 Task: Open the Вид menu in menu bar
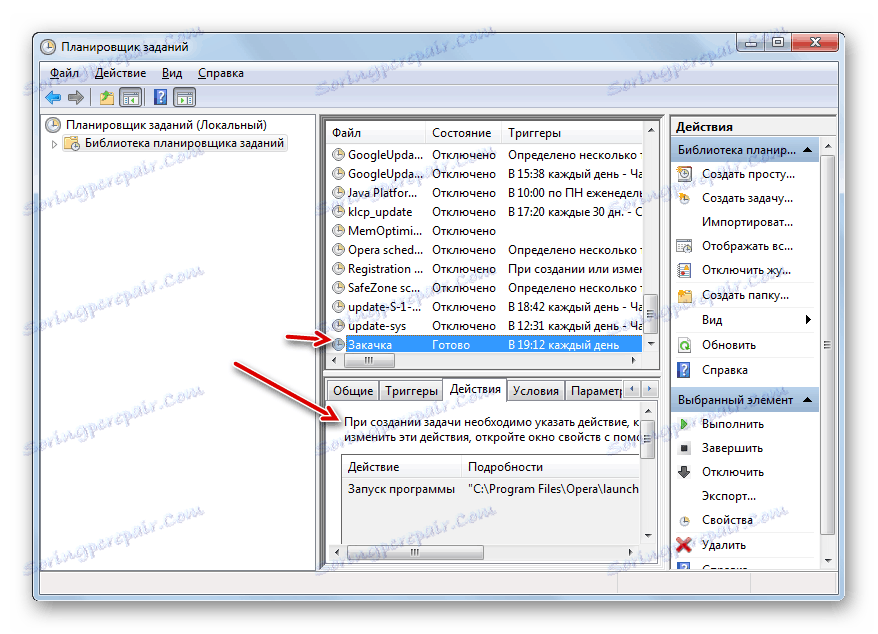172,73
